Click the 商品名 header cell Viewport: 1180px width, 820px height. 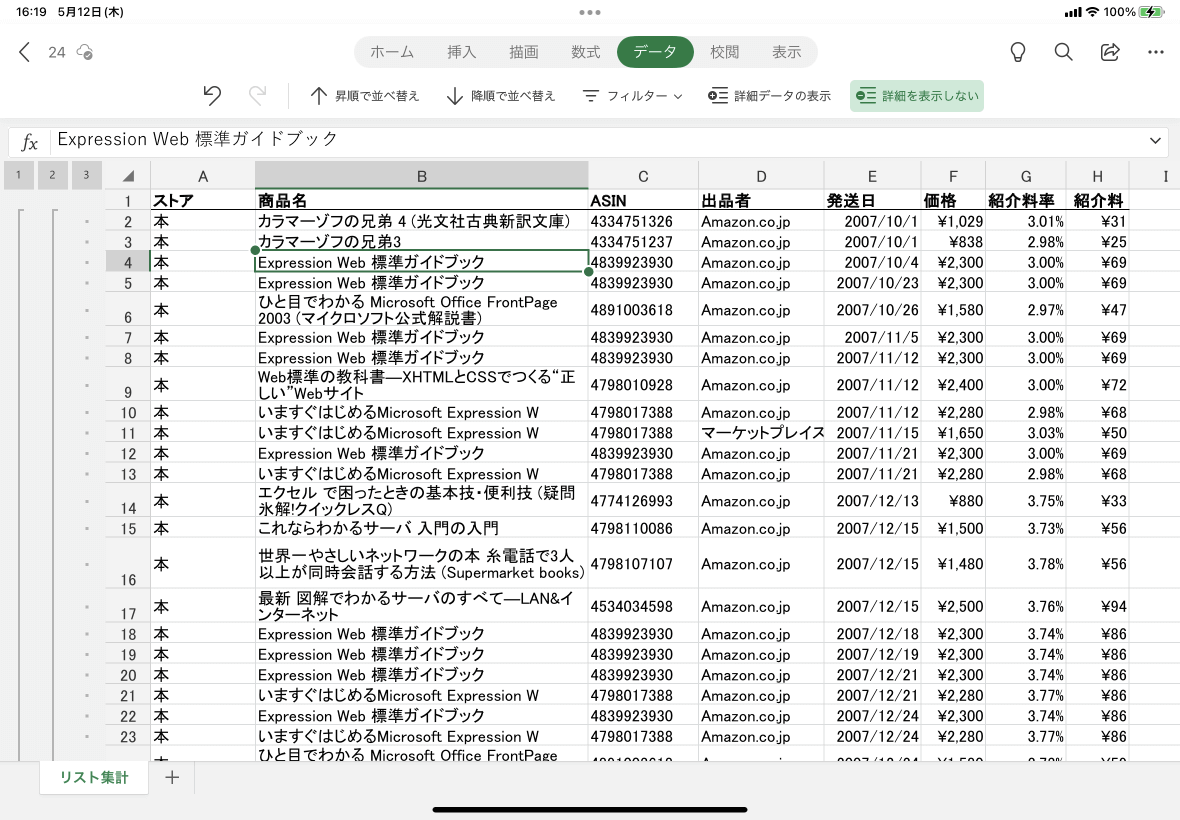(421, 200)
